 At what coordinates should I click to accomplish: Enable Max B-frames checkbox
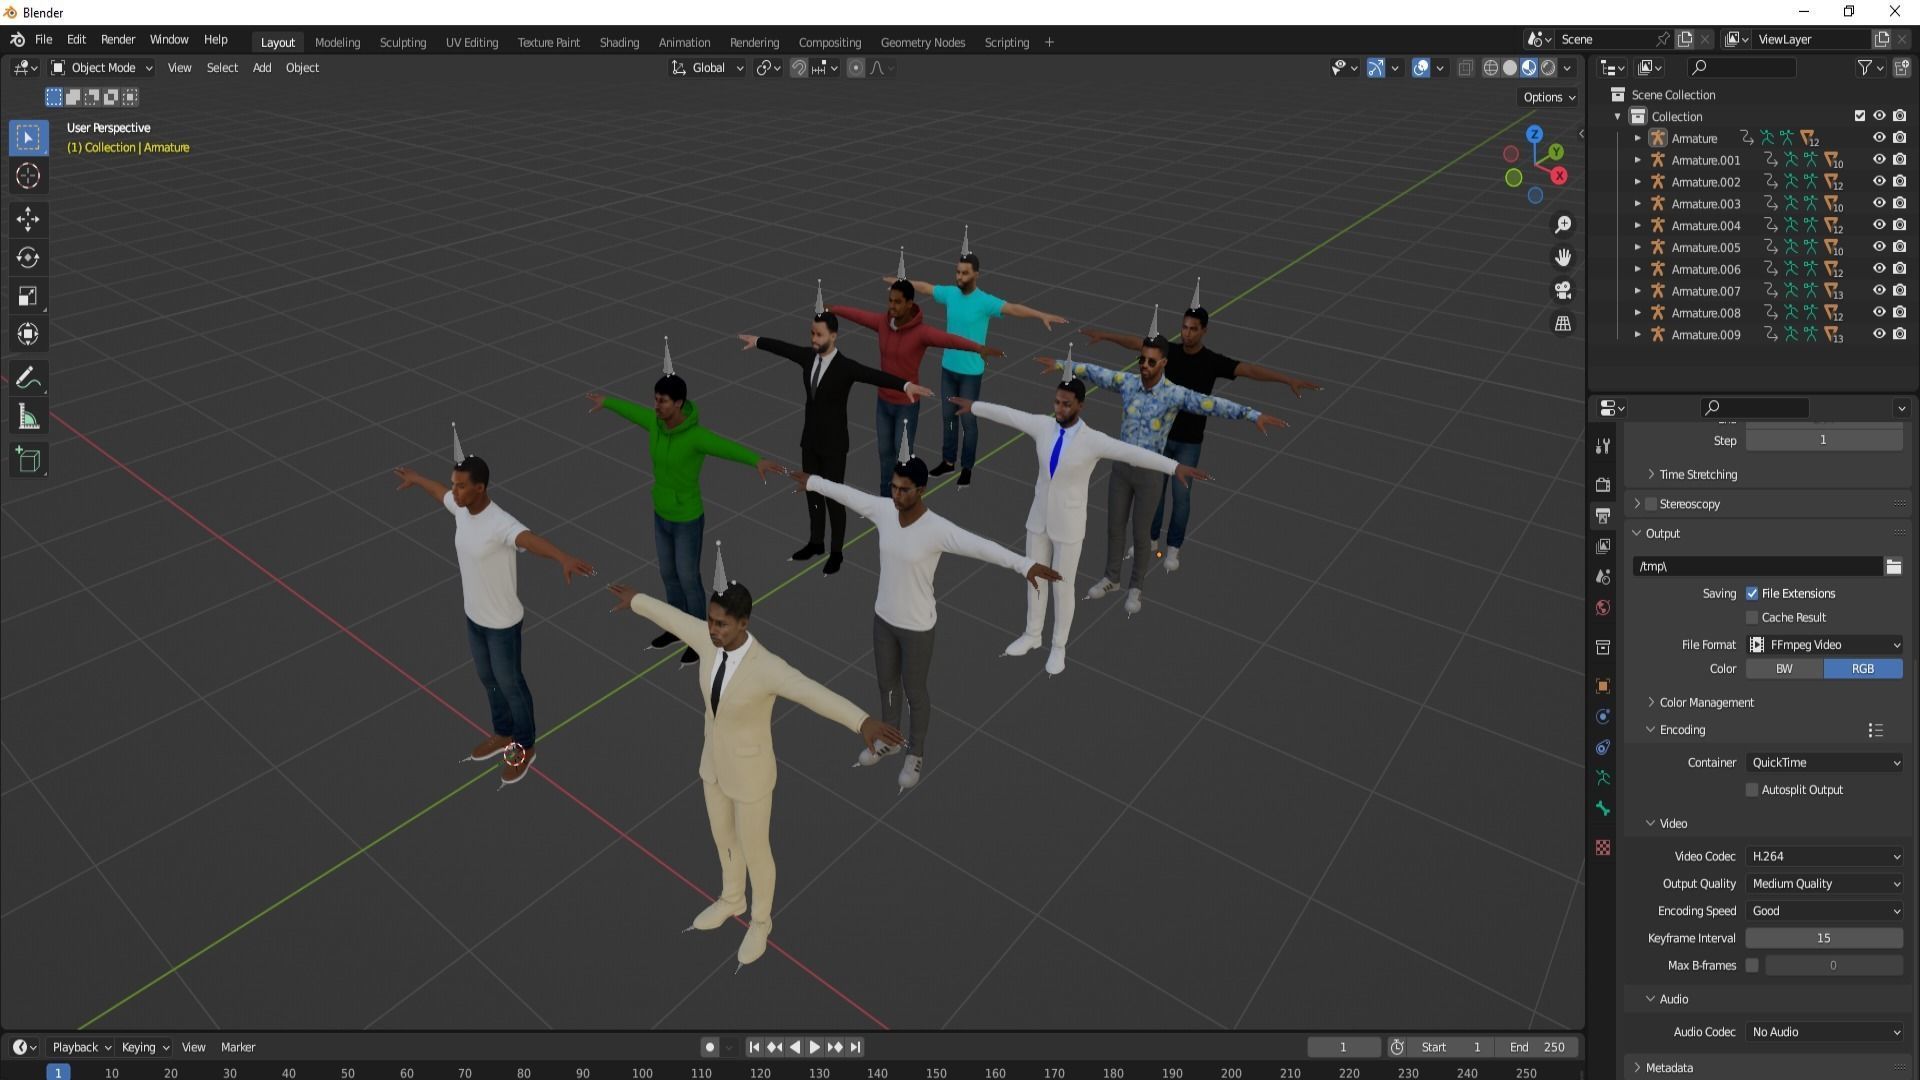tap(1752, 965)
